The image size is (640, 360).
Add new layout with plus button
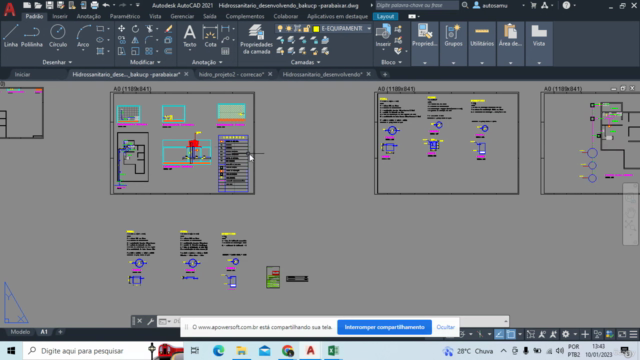tap(60, 332)
